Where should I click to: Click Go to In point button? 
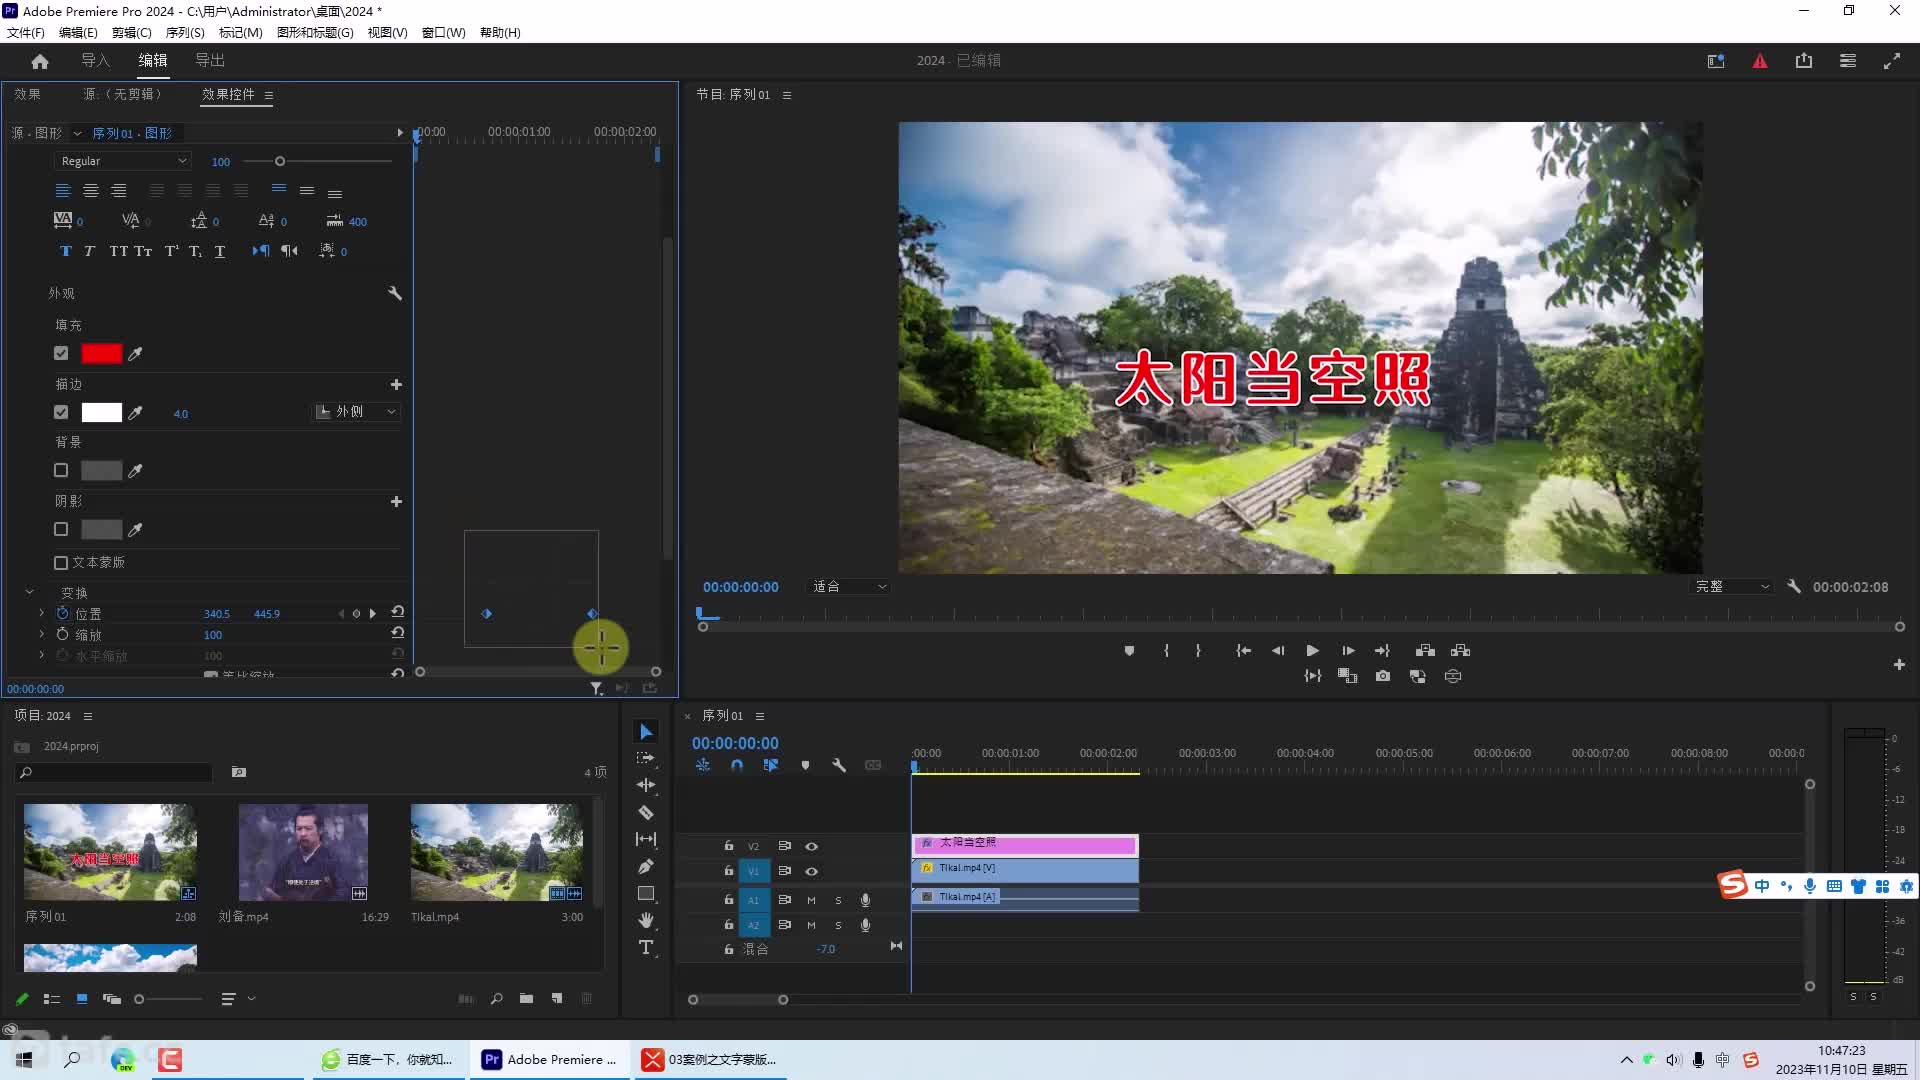tap(1243, 650)
